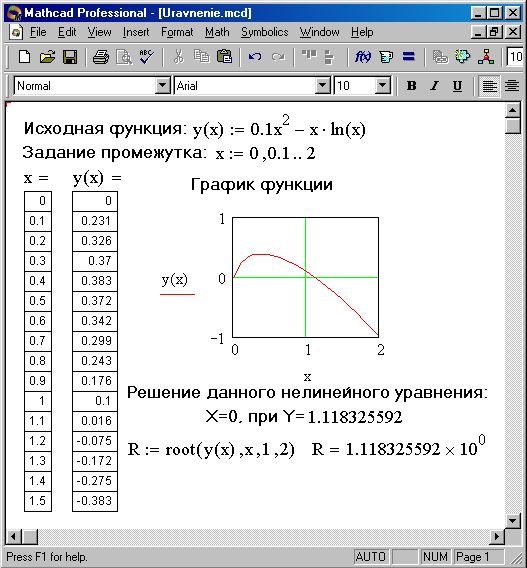Expand the Normal style dropdown
This screenshot has width=527, height=568.
tap(162, 86)
